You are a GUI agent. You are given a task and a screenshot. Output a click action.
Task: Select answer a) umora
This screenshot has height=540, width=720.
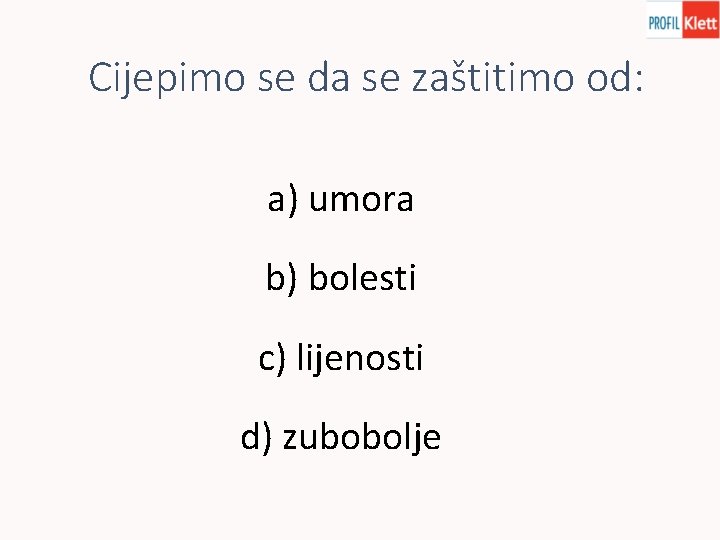coord(340,200)
